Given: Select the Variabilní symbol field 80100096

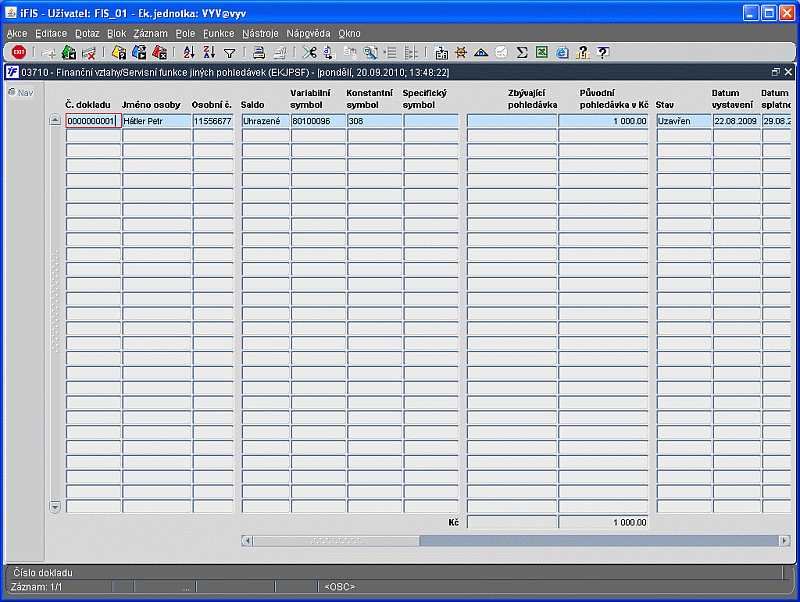Looking at the screenshot, I should tap(316, 121).
